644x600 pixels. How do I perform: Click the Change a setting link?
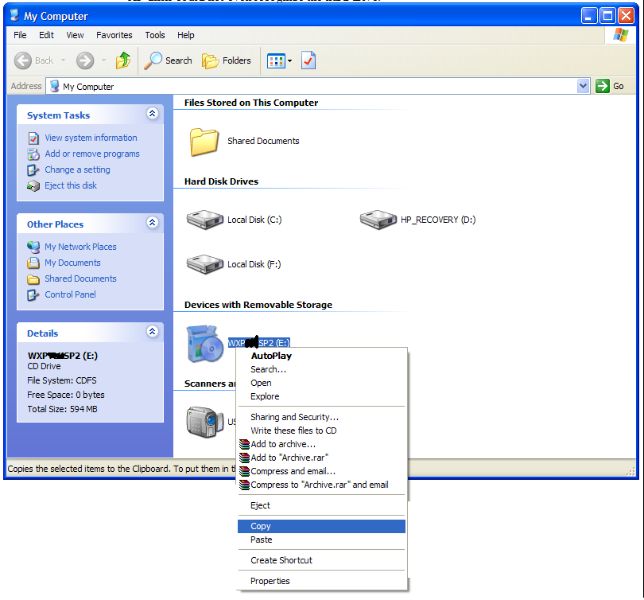pyautogui.click(x=78, y=170)
